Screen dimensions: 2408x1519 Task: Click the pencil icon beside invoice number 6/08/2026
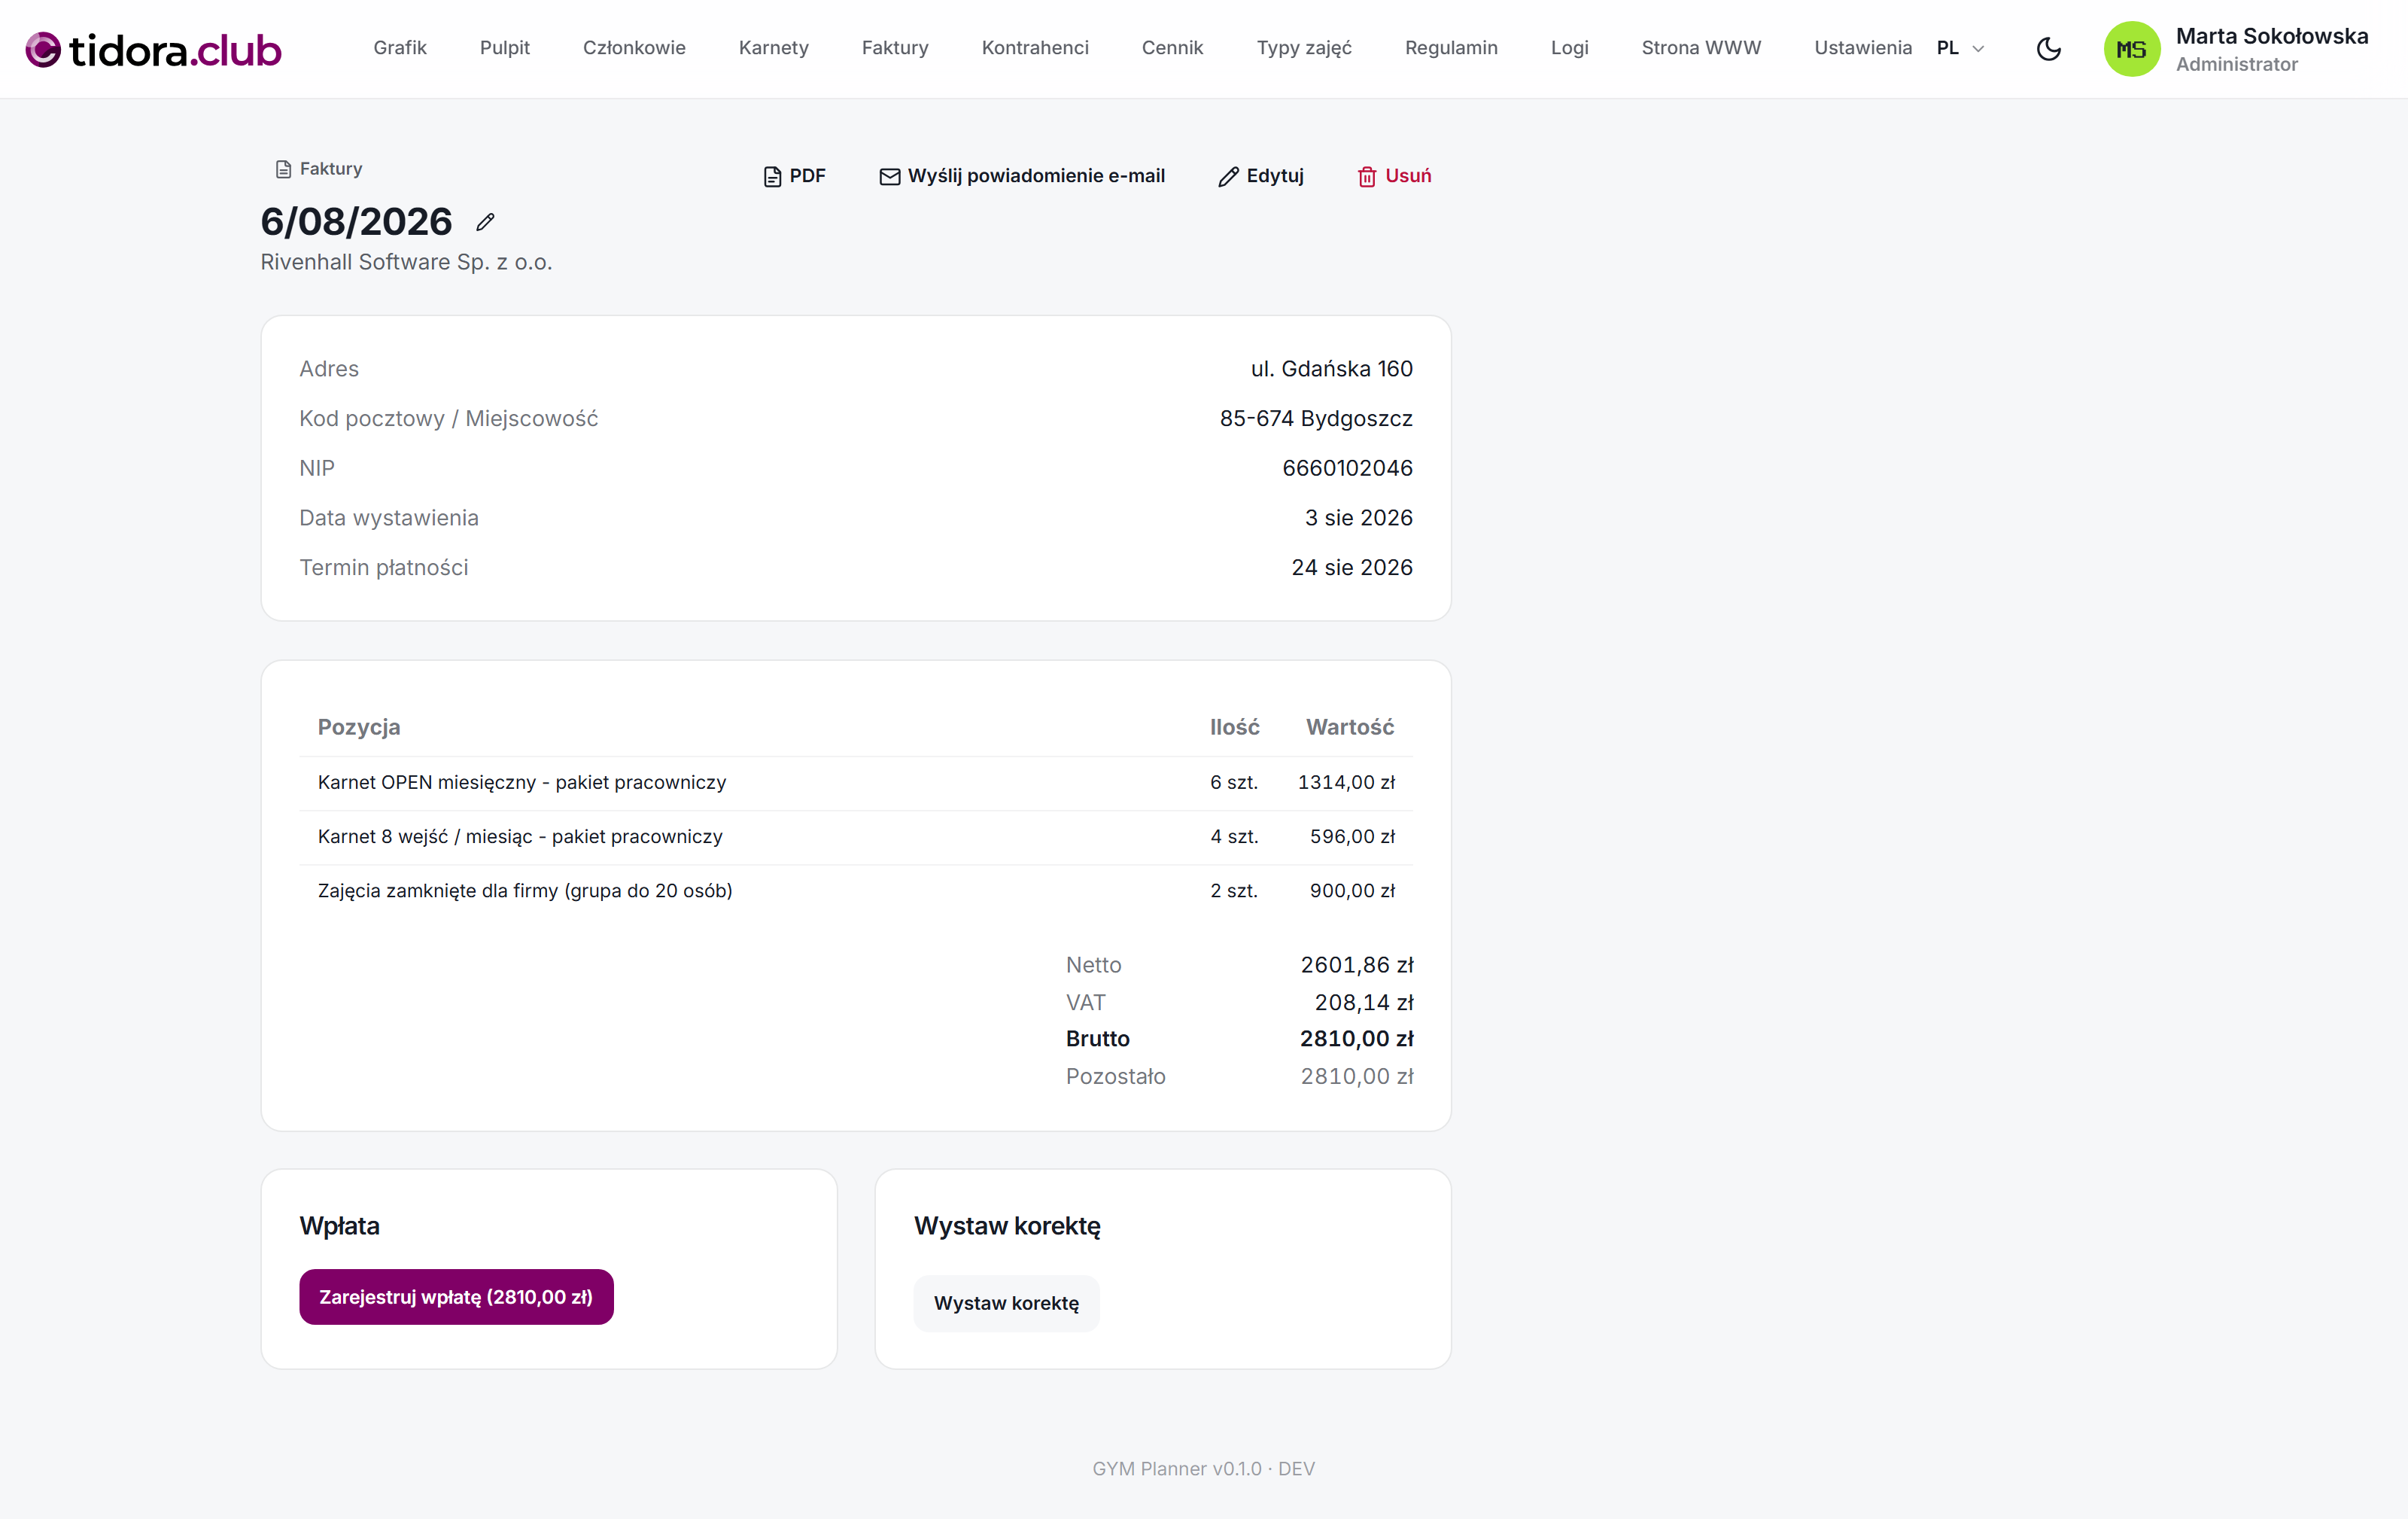click(x=485, y=222)
